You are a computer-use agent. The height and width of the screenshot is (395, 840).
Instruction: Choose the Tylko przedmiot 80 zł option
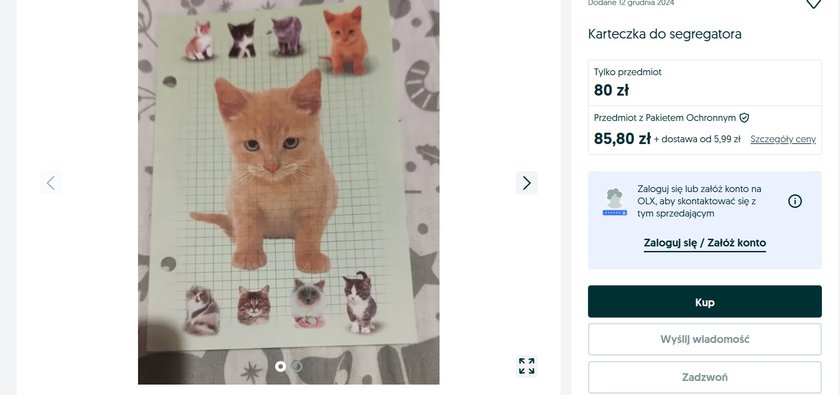click(704, 83)
